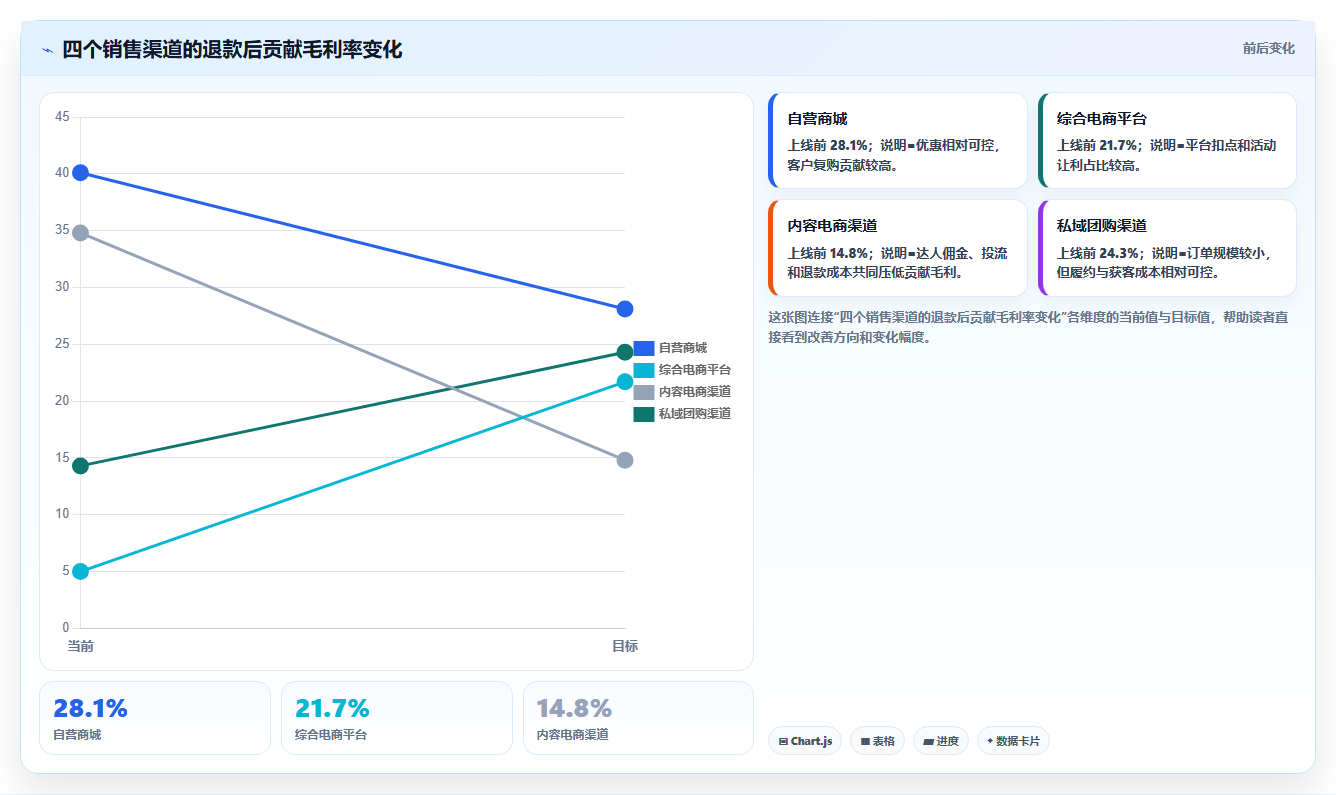The image size is (1336, 795).
Task: Click the 表格 tag chip
Action: pyautogui.click(x=878, y=741)
